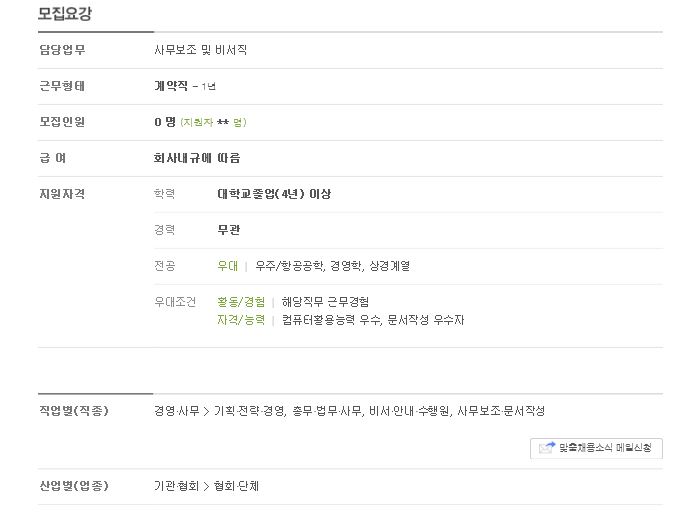
Task: Click the 회사내규에 따름 salary text
Action: pos(197,158)
